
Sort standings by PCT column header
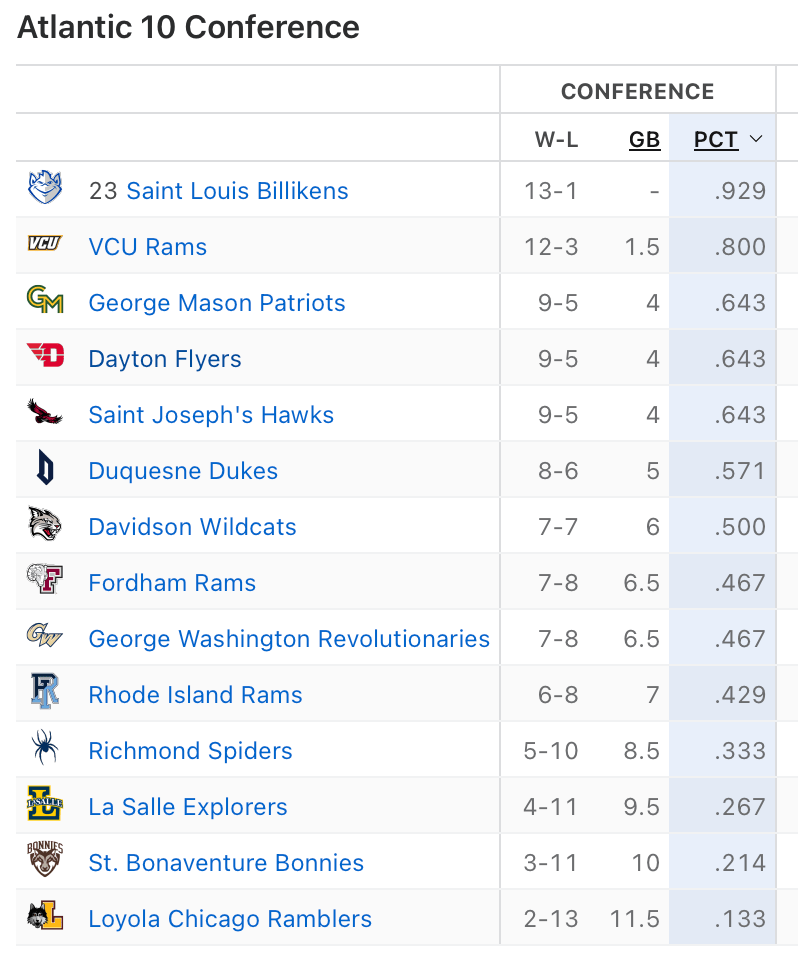pyautogui.click(x=716, y=140)
